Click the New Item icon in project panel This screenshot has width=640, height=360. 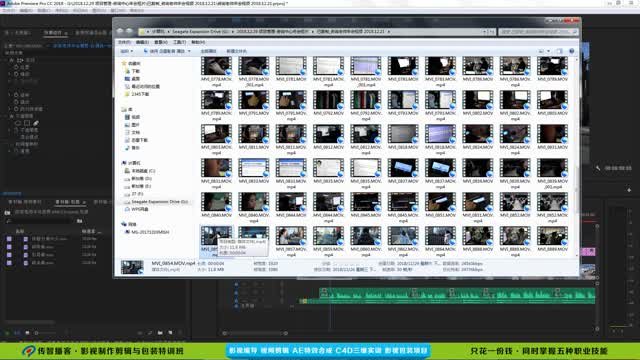pyautogui.click(x=170, y=333)
